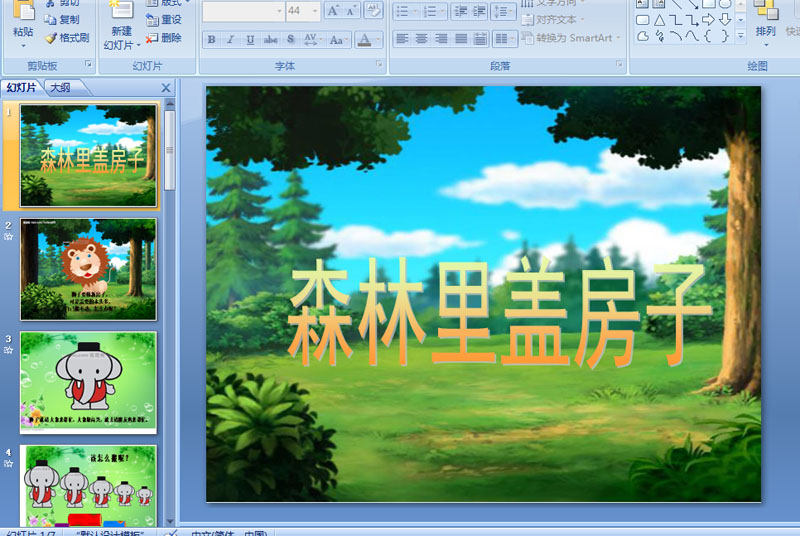Select the down arrow shape
The height and width of the screenshot is (536, 800).
[724, 20]
